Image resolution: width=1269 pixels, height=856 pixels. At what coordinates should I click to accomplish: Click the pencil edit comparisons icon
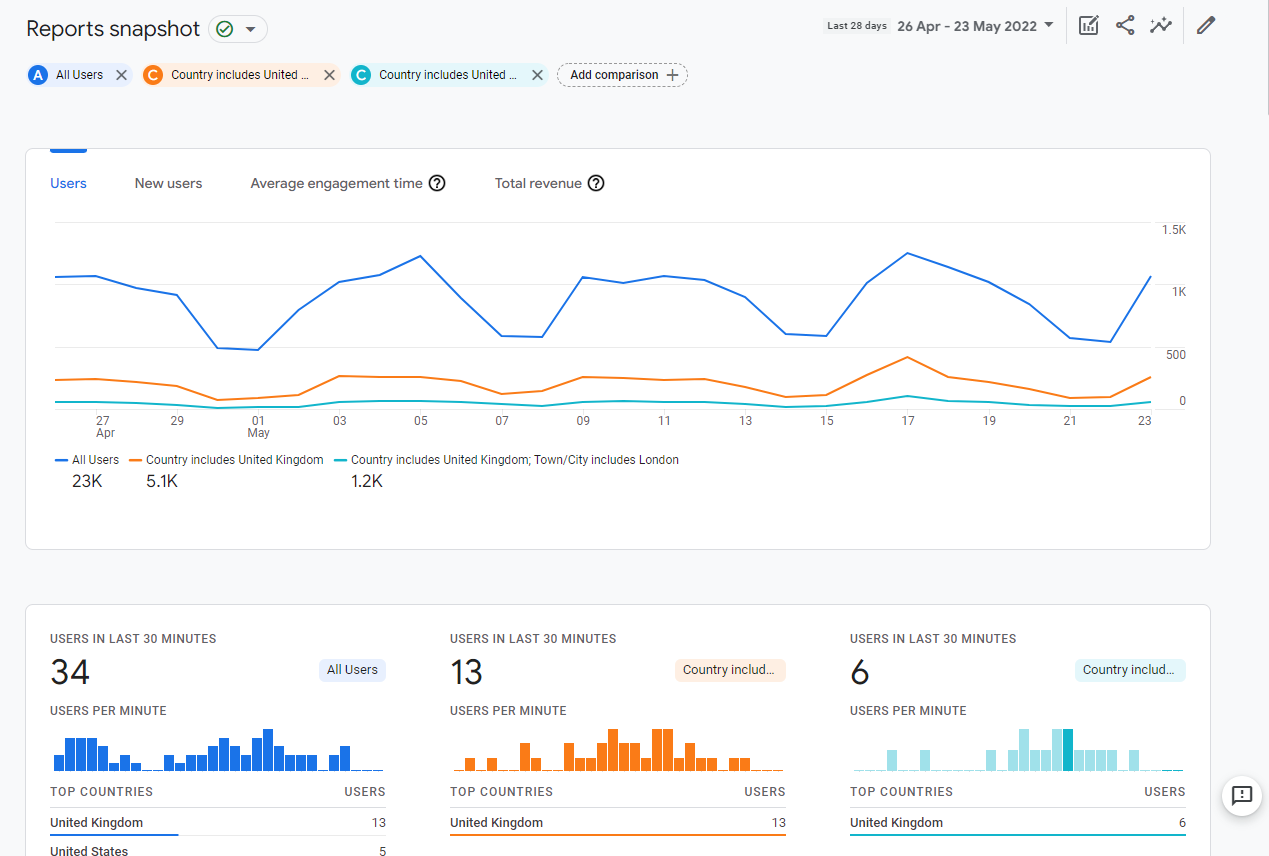tap(1206, 26)
